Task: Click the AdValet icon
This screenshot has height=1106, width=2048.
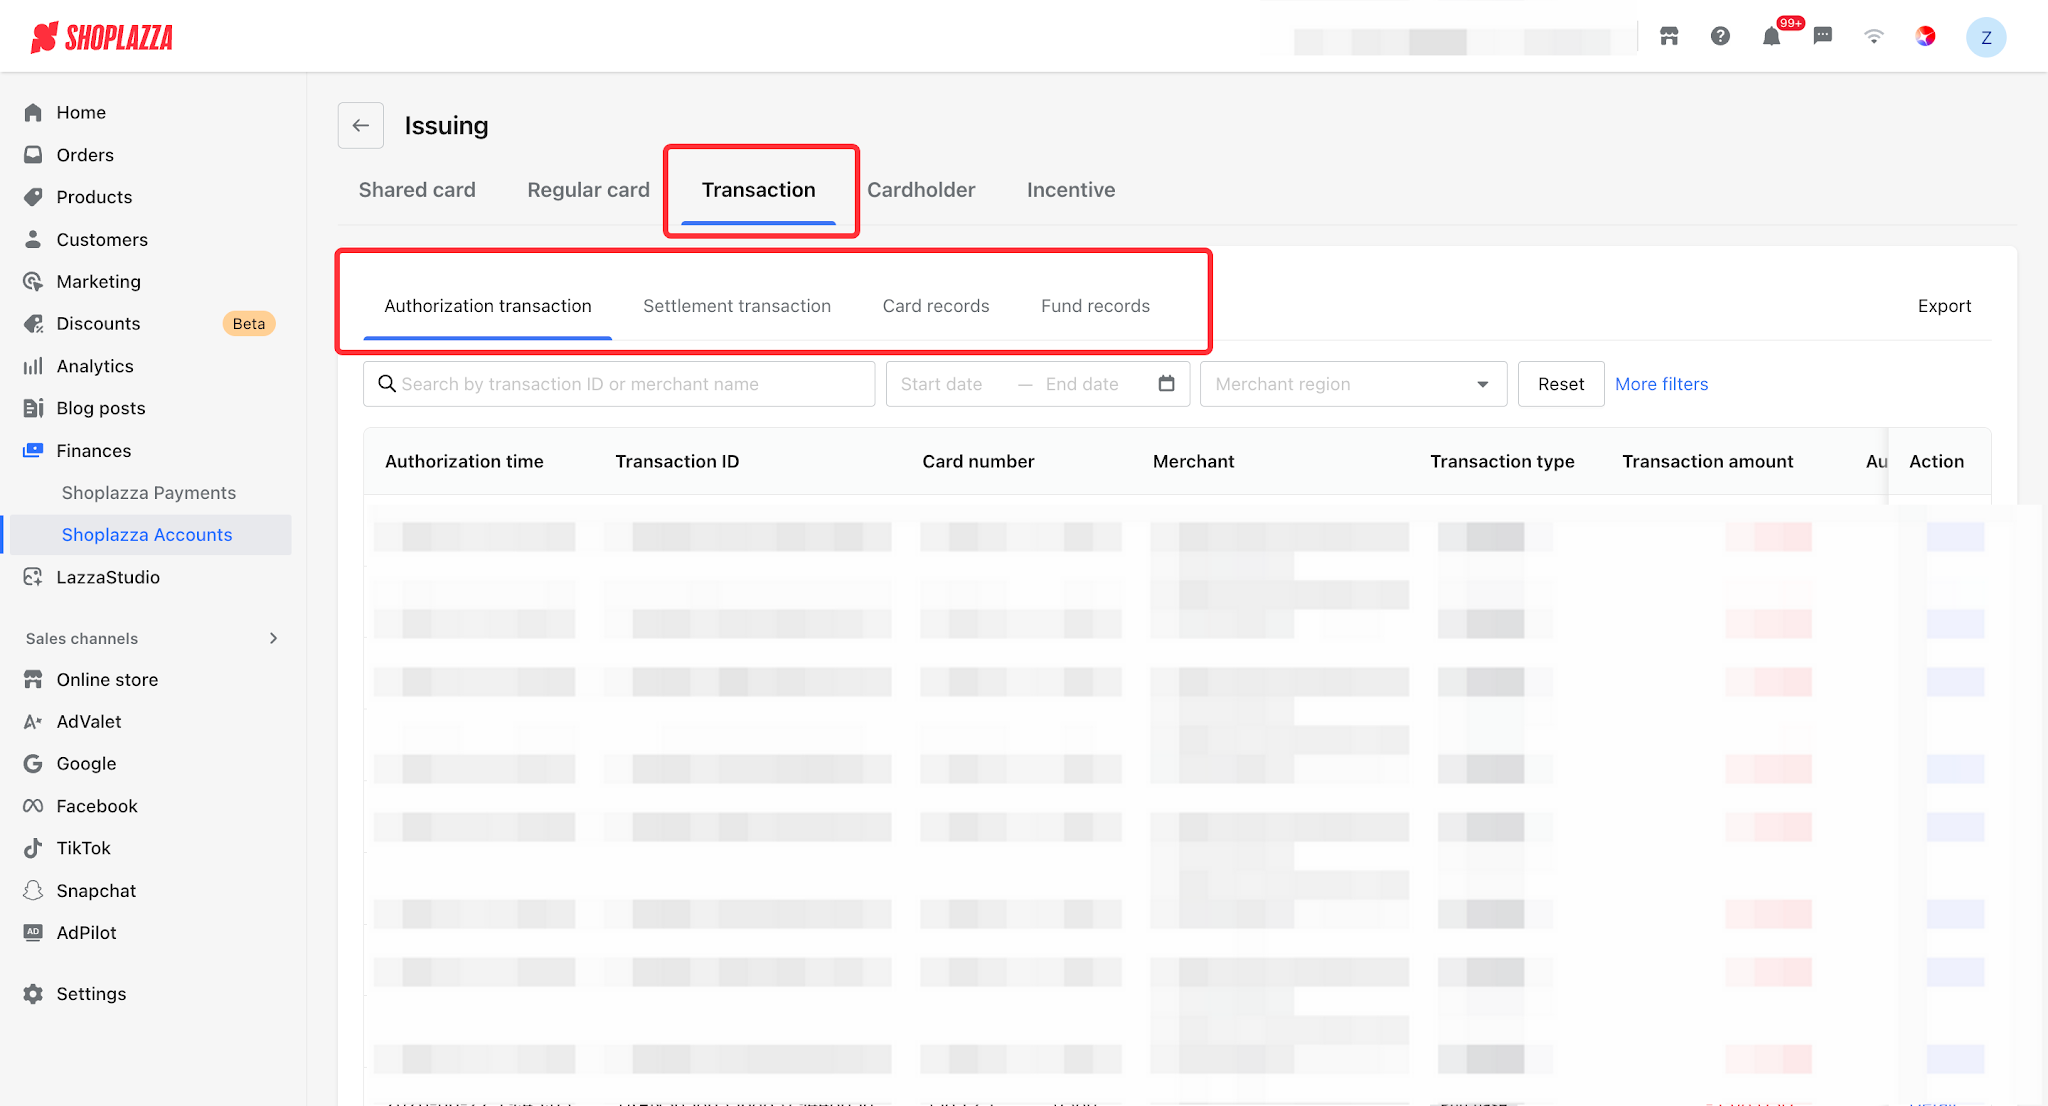Action: pyautogui.click(x=33, y=722)
